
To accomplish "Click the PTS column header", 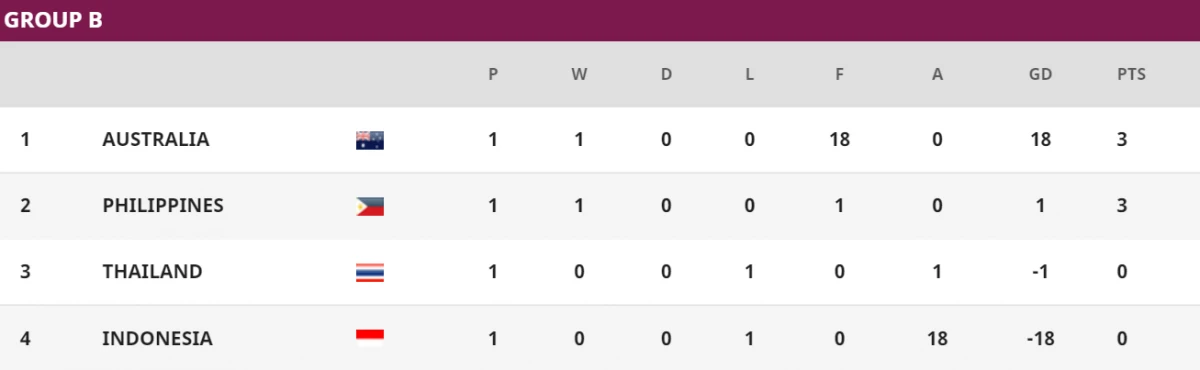I will (1131, 74).
